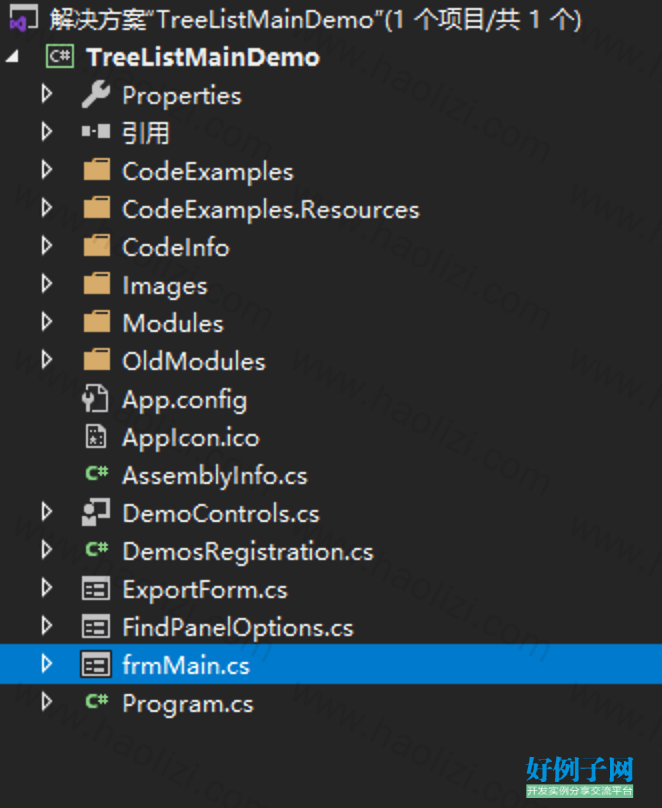Expand the FindPanelOptions.cs node
662x808 pixels.
point(47,626)
